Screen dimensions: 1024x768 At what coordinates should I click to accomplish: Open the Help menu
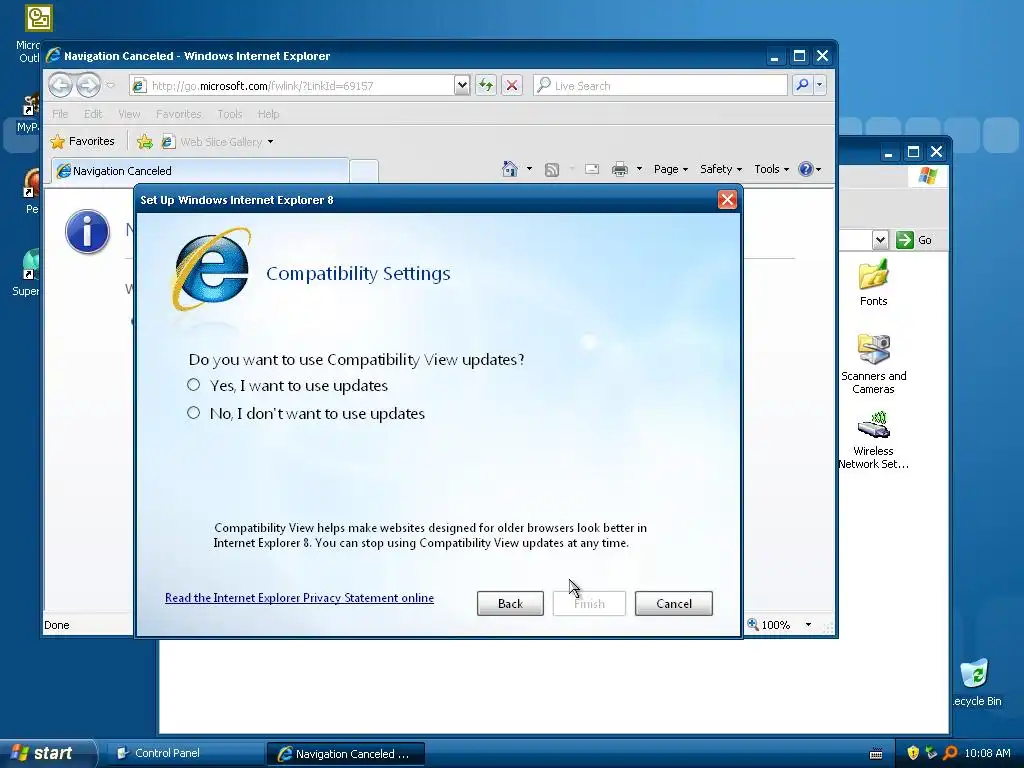click(268, 114)
